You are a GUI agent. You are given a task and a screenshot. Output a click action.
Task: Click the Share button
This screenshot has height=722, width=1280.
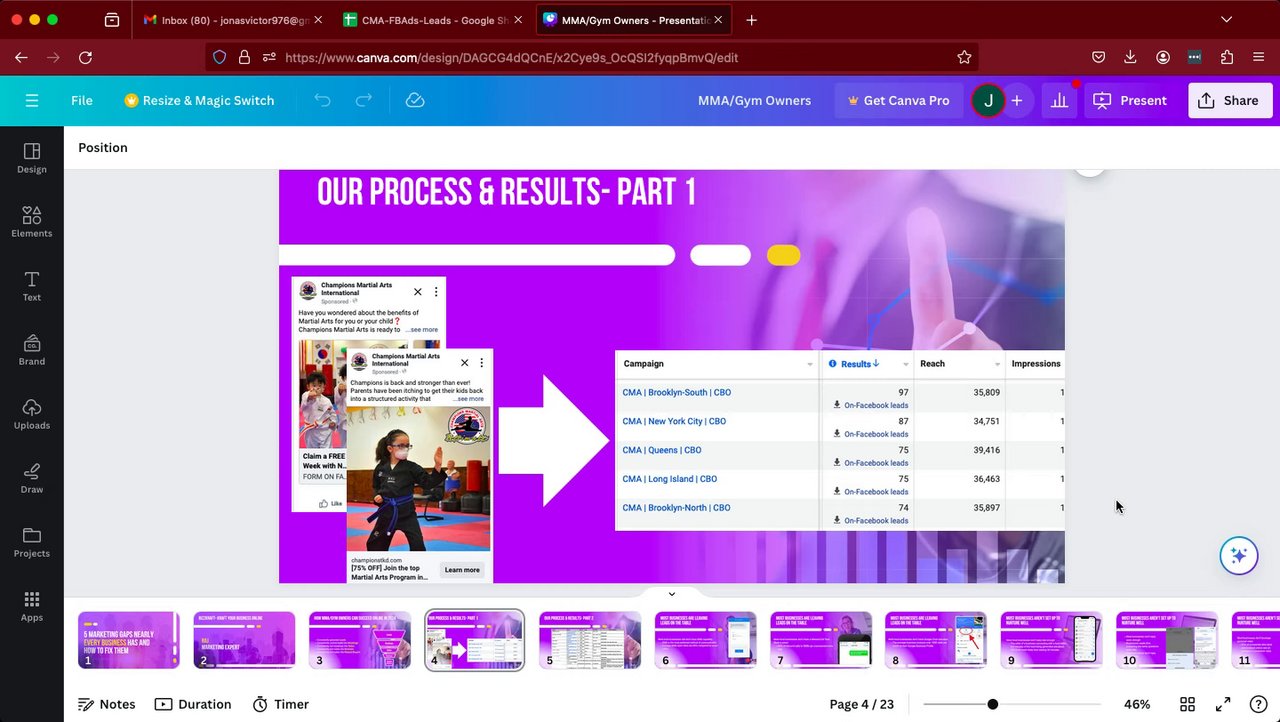point(1229,100)
